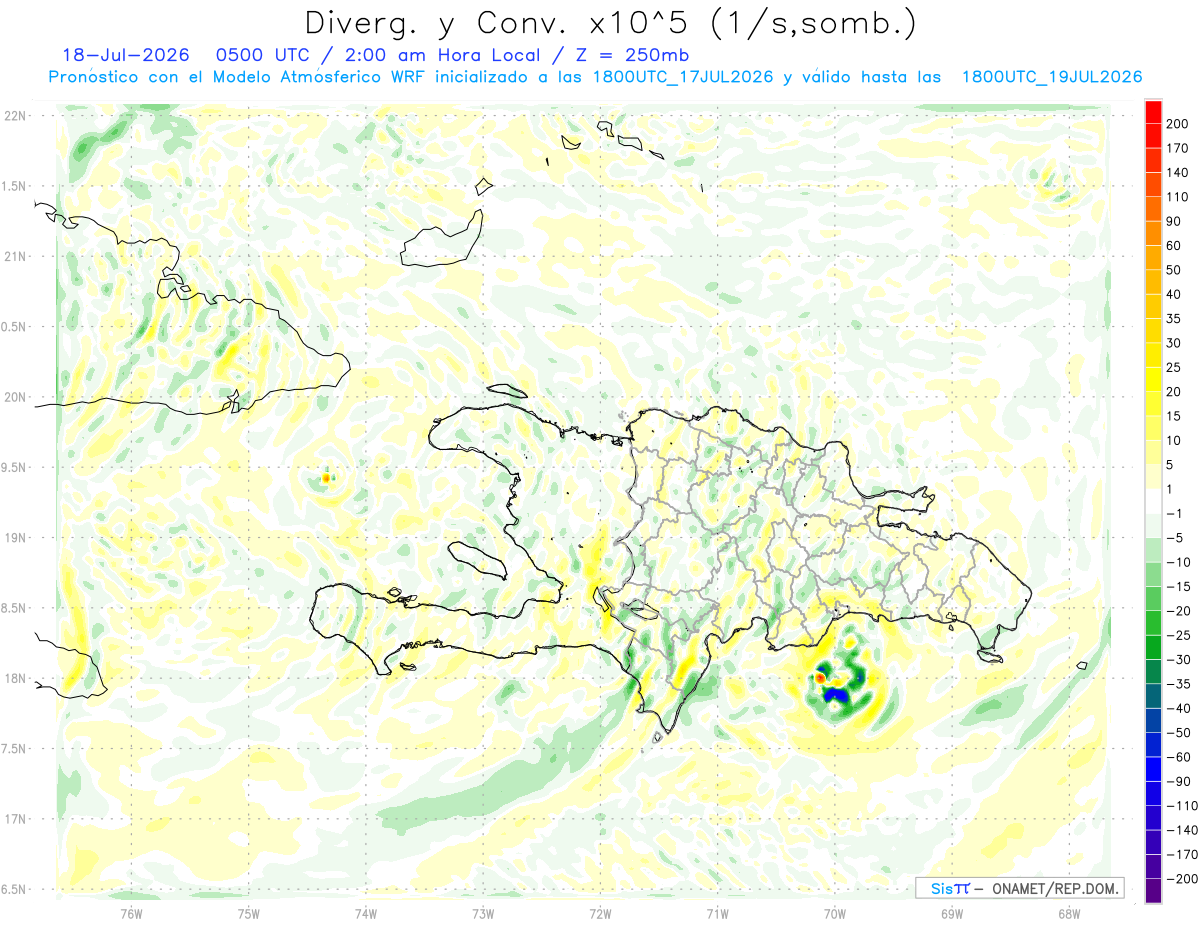The image size is (1200, 927).
Task: Click the '21N' latitude label
Action: pos(15,256)
